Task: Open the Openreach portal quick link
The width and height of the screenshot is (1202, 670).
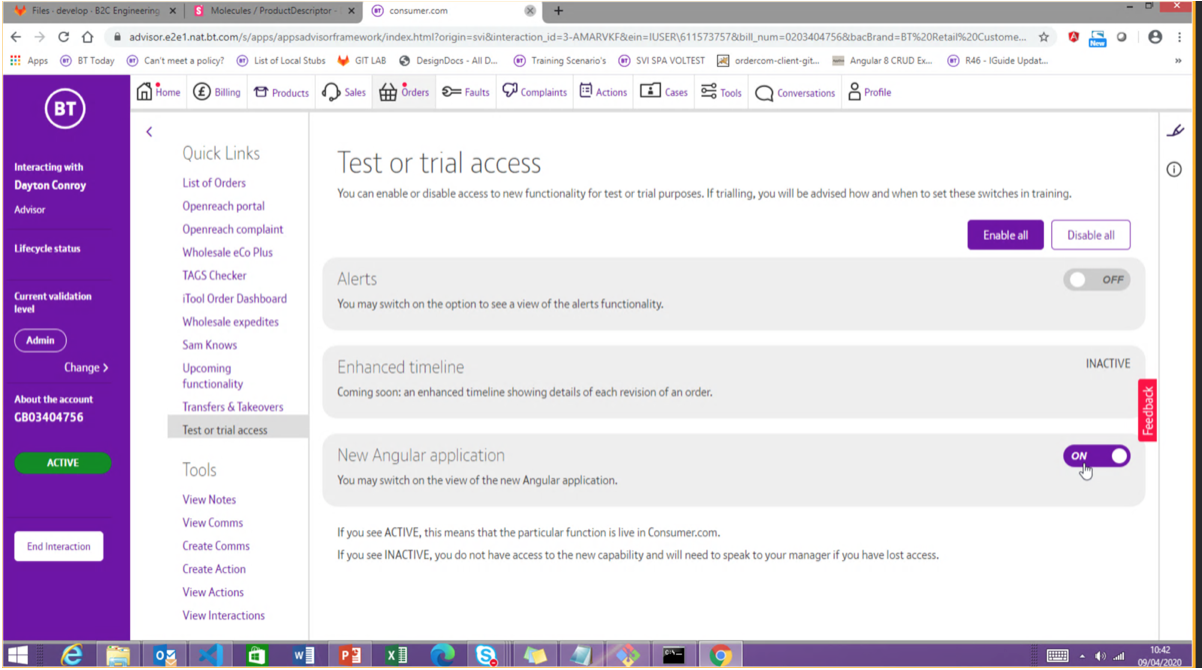Action: coord(223,206)
